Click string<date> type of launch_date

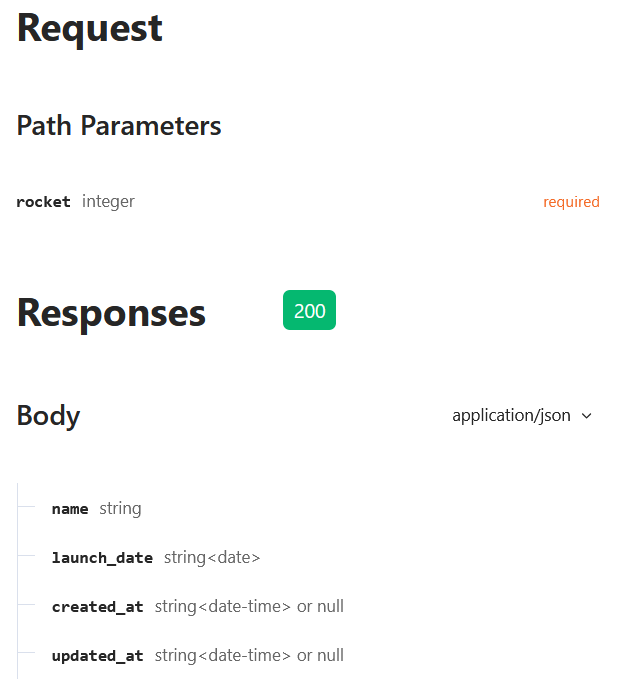[x=212, y=558]
